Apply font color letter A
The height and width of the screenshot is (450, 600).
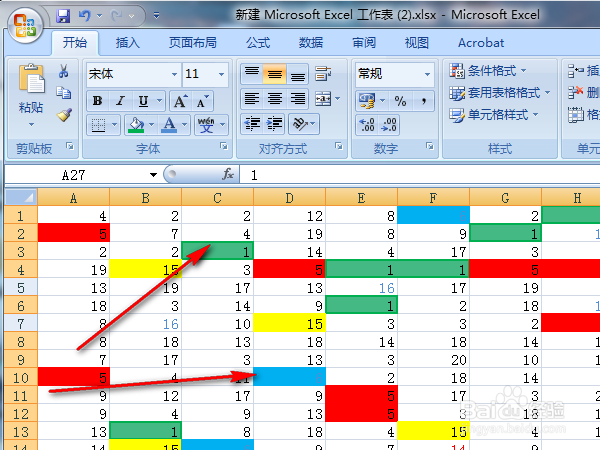pyautogui.click(x=169, y=125)
